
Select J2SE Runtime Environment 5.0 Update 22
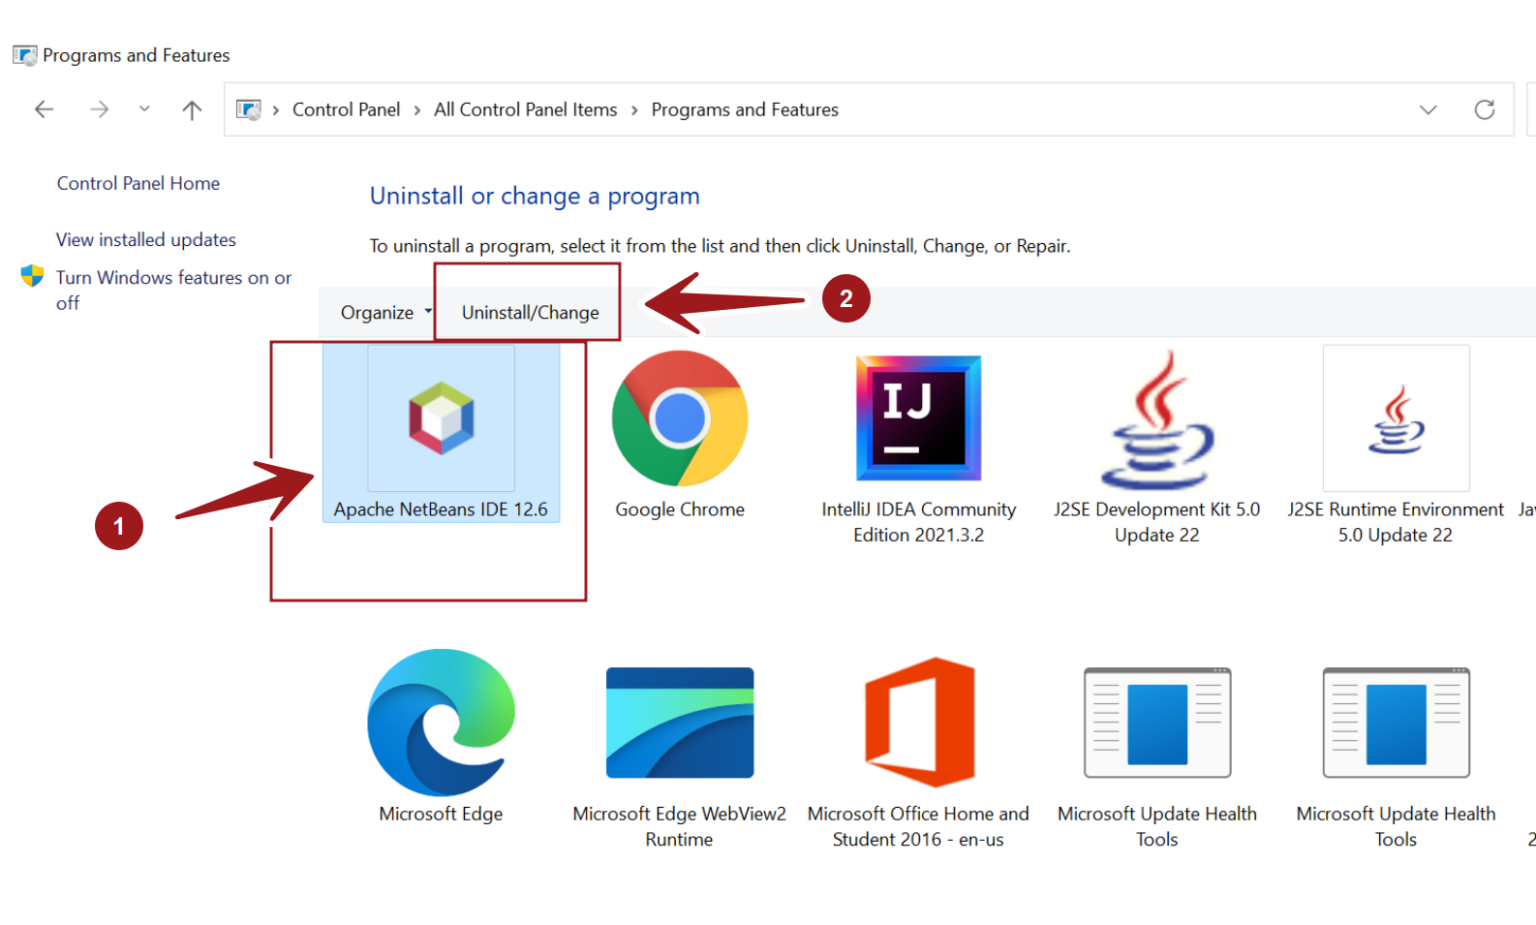pos(1395,418)
